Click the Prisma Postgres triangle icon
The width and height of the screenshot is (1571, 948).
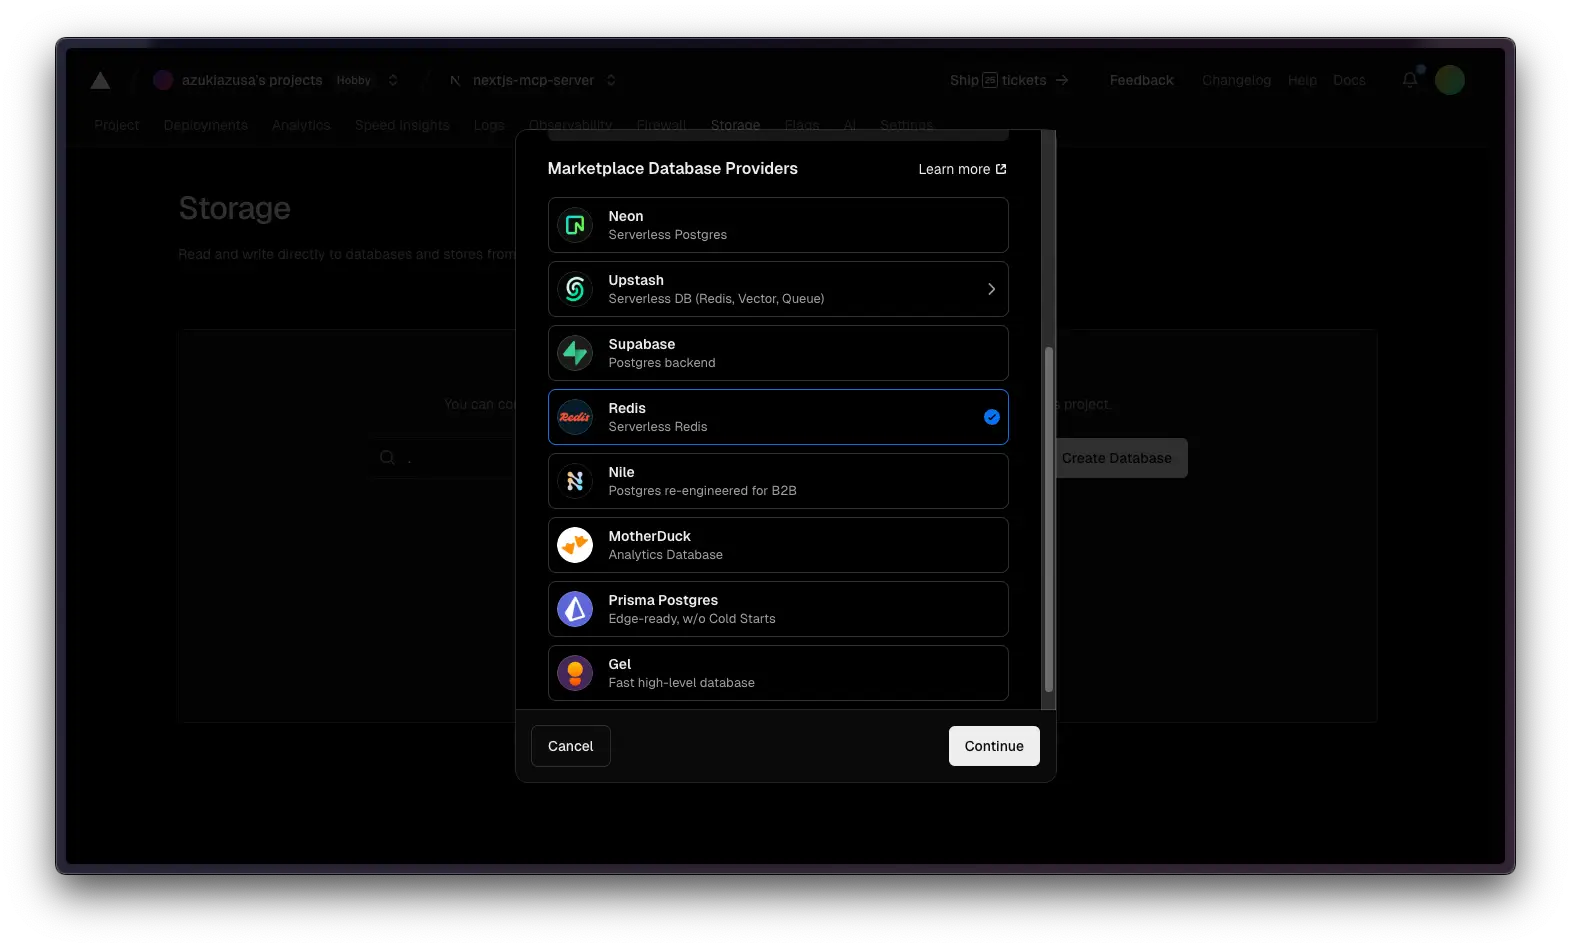575,609
